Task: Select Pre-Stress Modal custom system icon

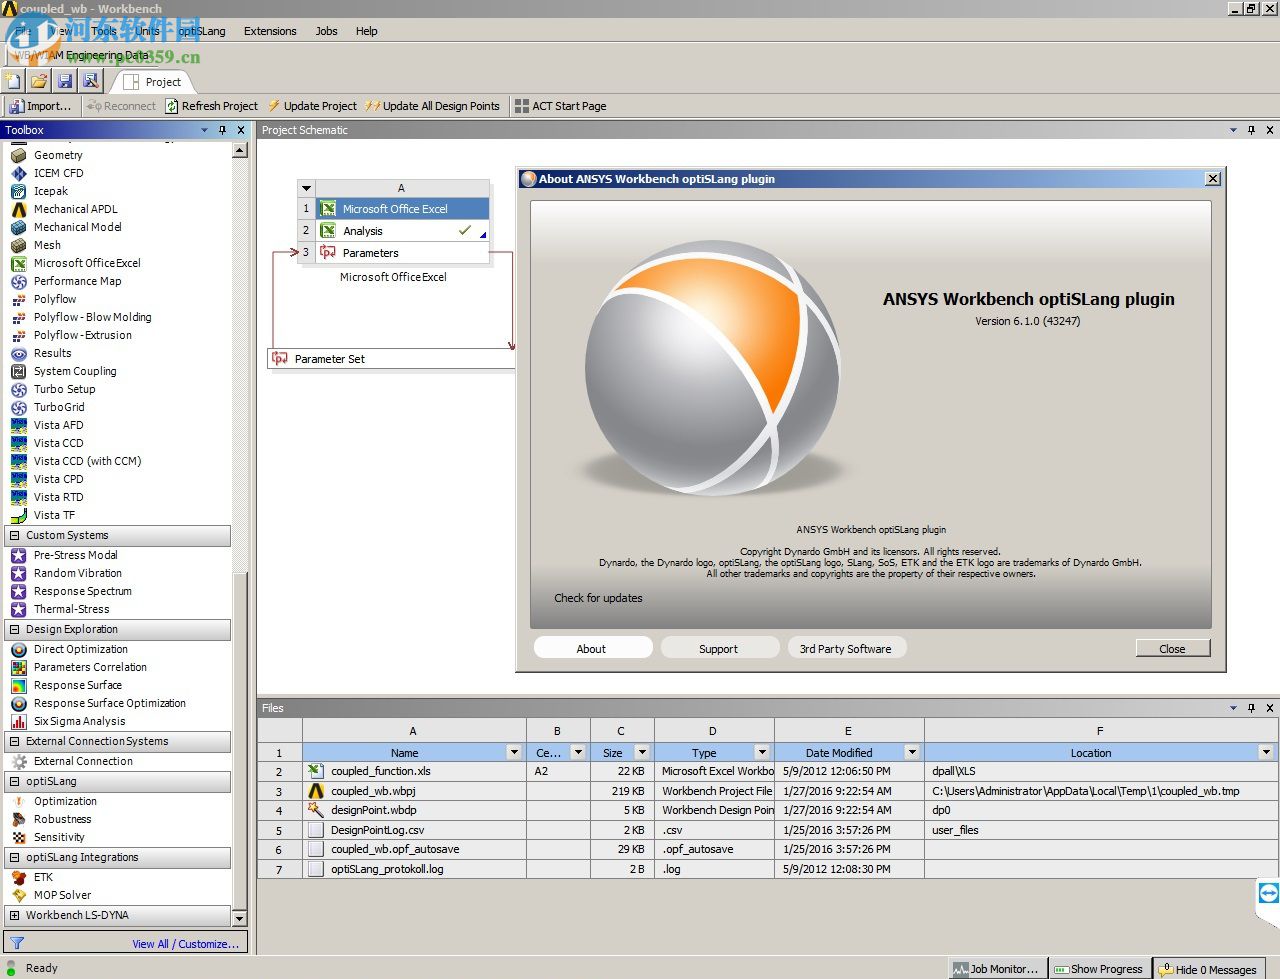Action: (19, 555)
